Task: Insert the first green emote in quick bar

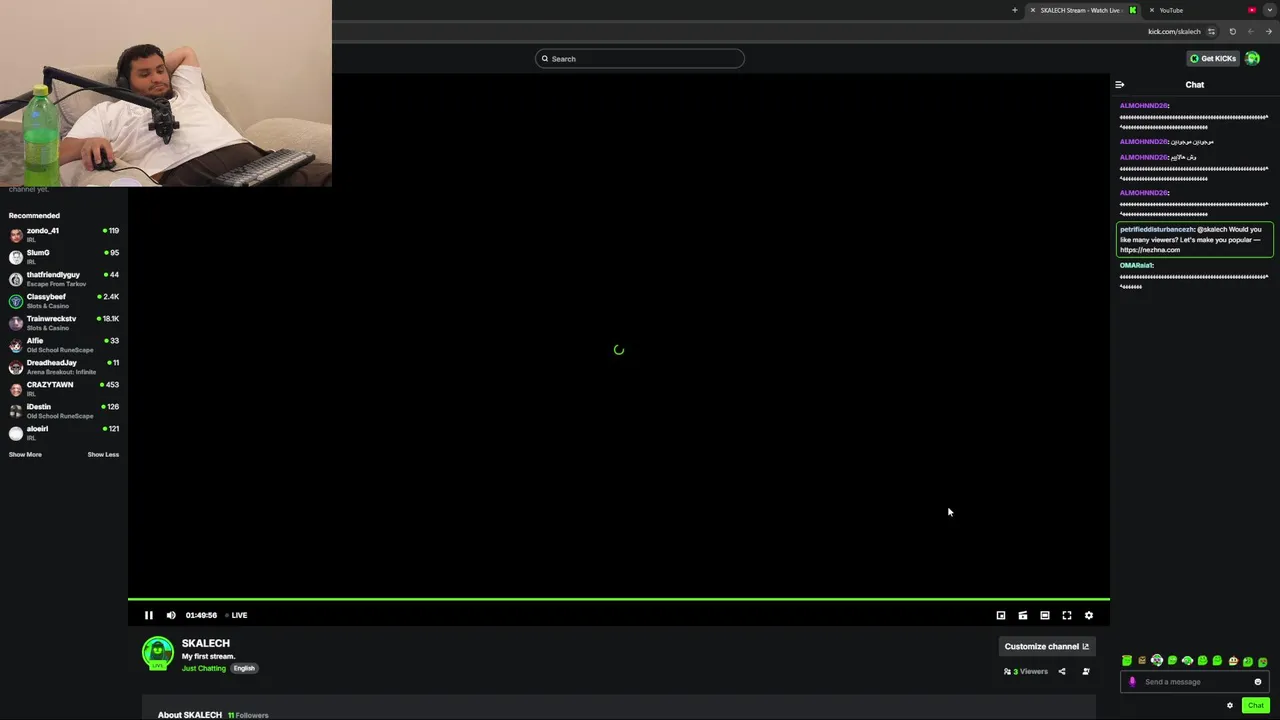Action: click(1127, 661)
